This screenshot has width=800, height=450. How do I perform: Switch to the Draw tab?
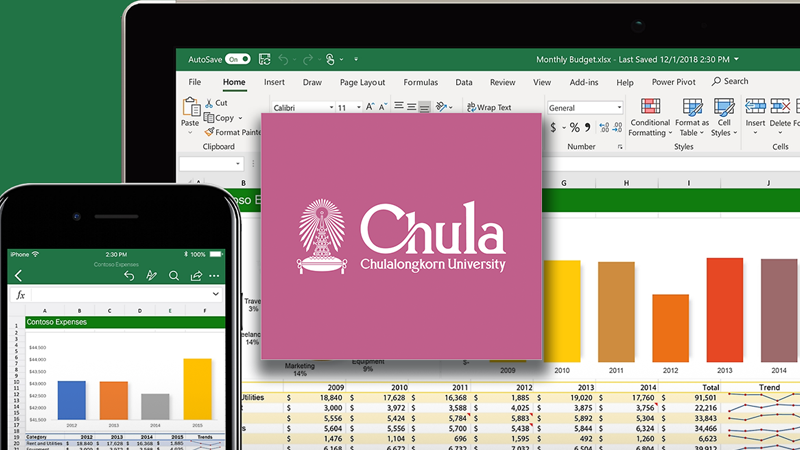(x=312, y=82)
